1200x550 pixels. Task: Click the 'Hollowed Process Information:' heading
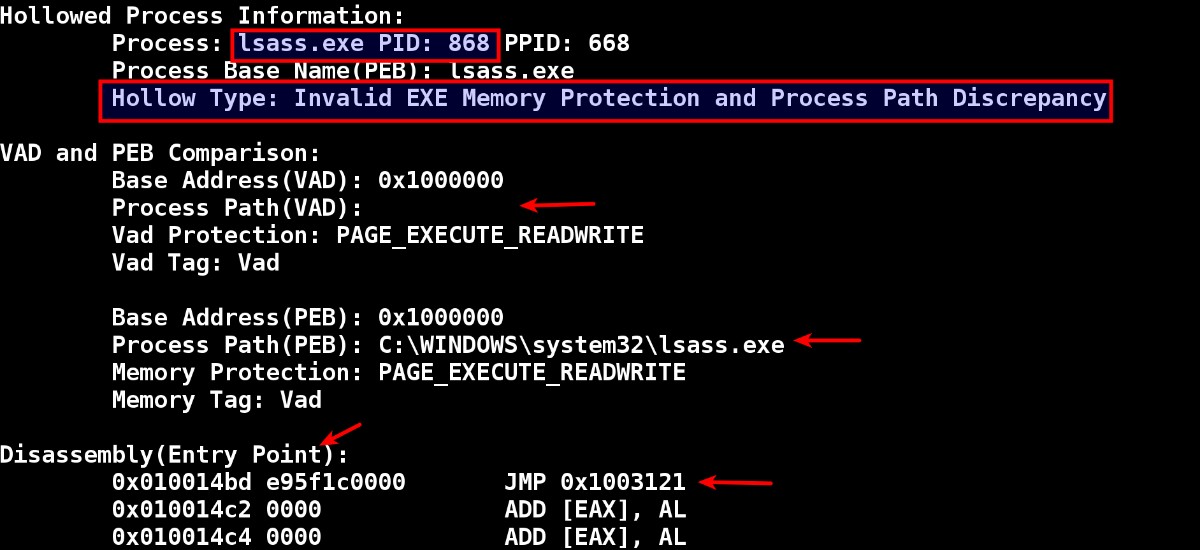202,16
